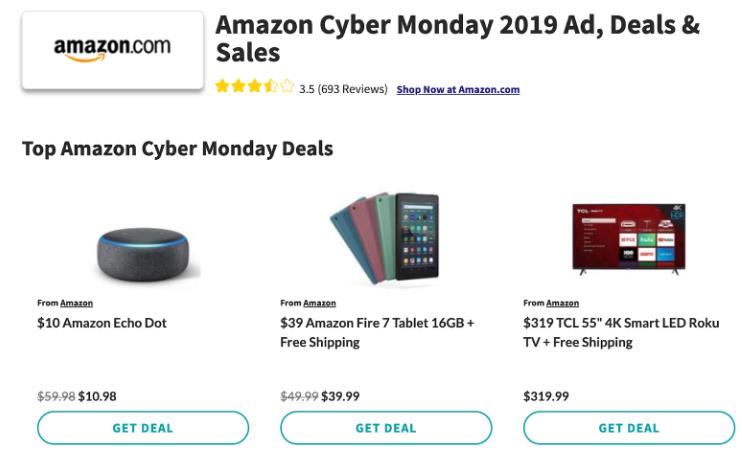Click the 3.5 (693 Reviews) rating text
This screenshot has height=454, width=742.
343,89
